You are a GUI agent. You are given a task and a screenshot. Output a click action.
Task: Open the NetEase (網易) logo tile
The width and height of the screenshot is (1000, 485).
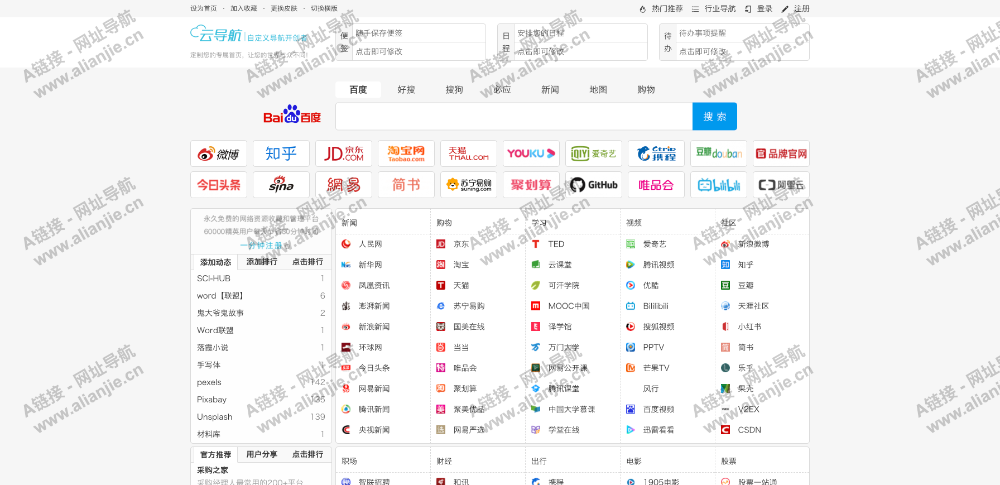tap(343, 184)
